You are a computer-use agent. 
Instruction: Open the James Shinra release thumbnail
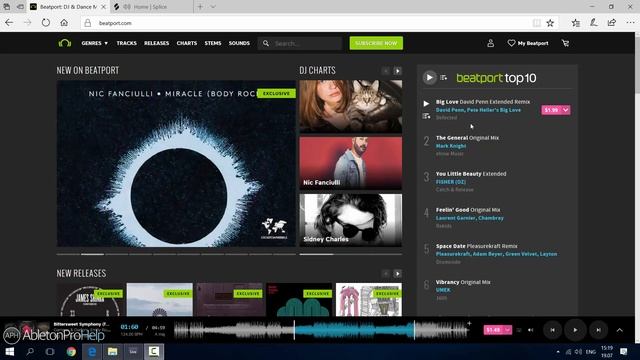click(90, 300)
